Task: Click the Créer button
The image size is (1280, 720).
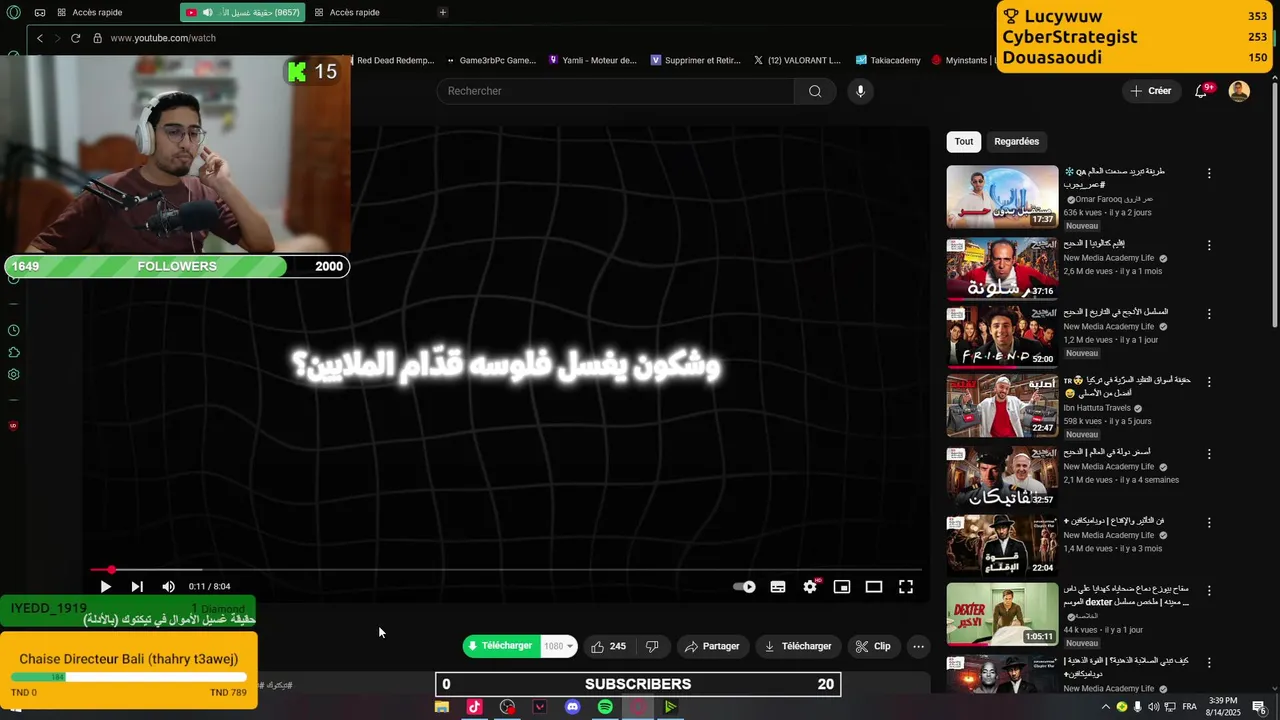Action: (1150, 91)
